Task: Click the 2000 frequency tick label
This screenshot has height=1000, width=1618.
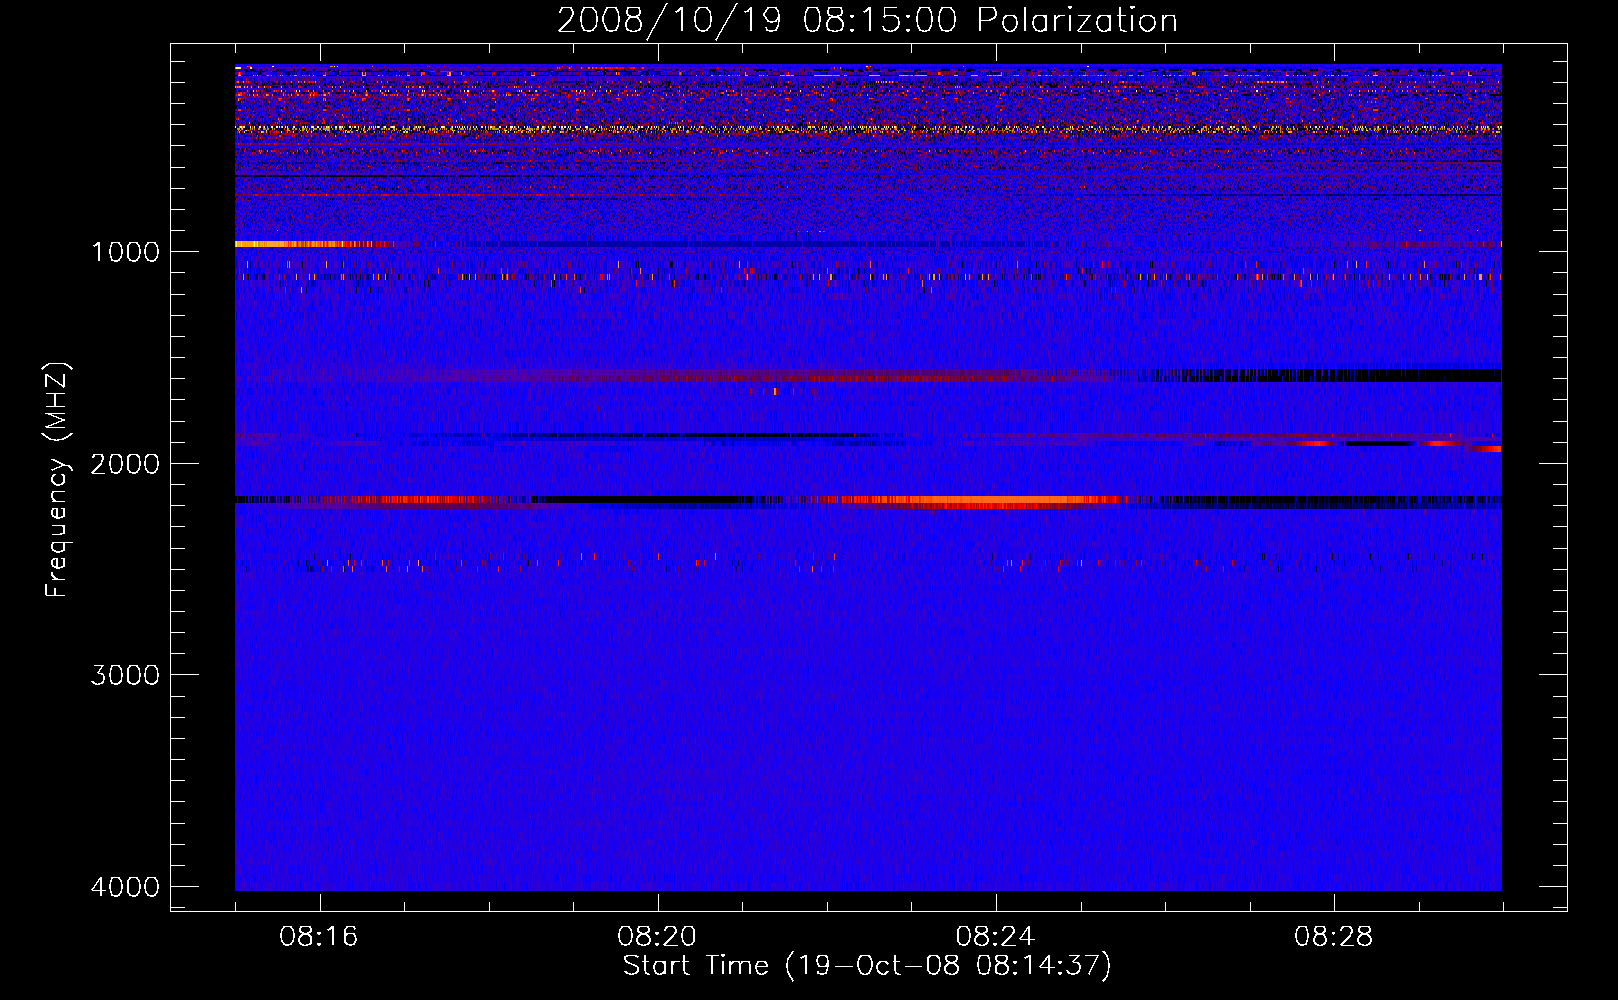Action: coord(125,463)
